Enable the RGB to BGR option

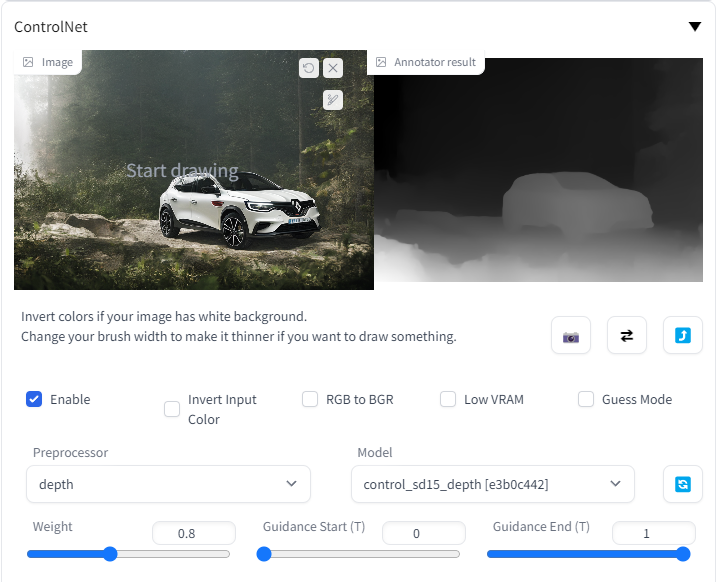point(310,399)
